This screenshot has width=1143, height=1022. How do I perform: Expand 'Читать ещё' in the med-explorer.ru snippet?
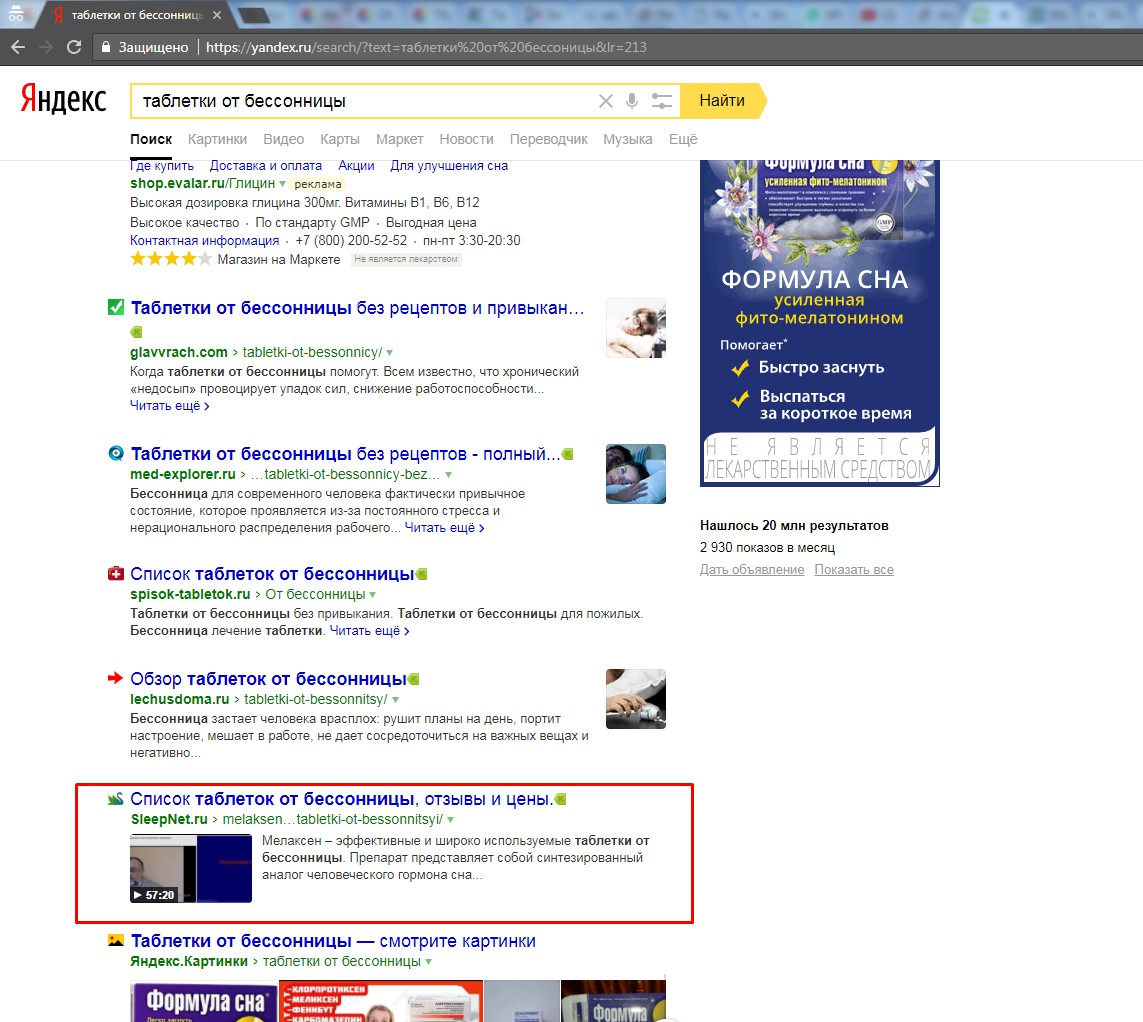pos(444,528)
